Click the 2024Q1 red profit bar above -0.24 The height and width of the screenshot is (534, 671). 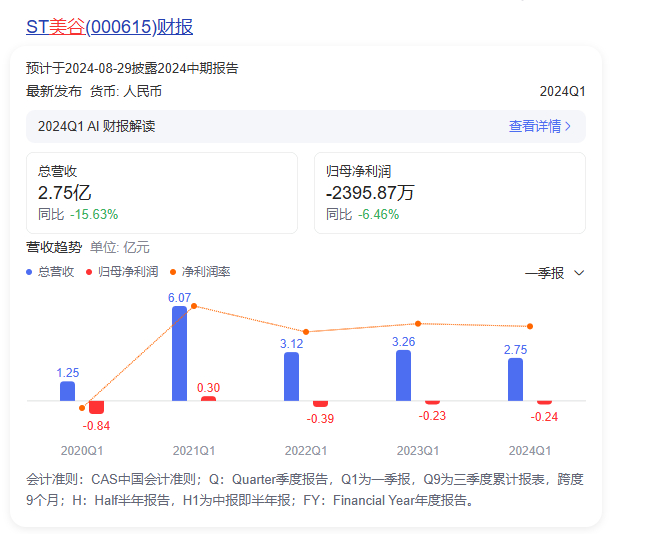[544, 403]
